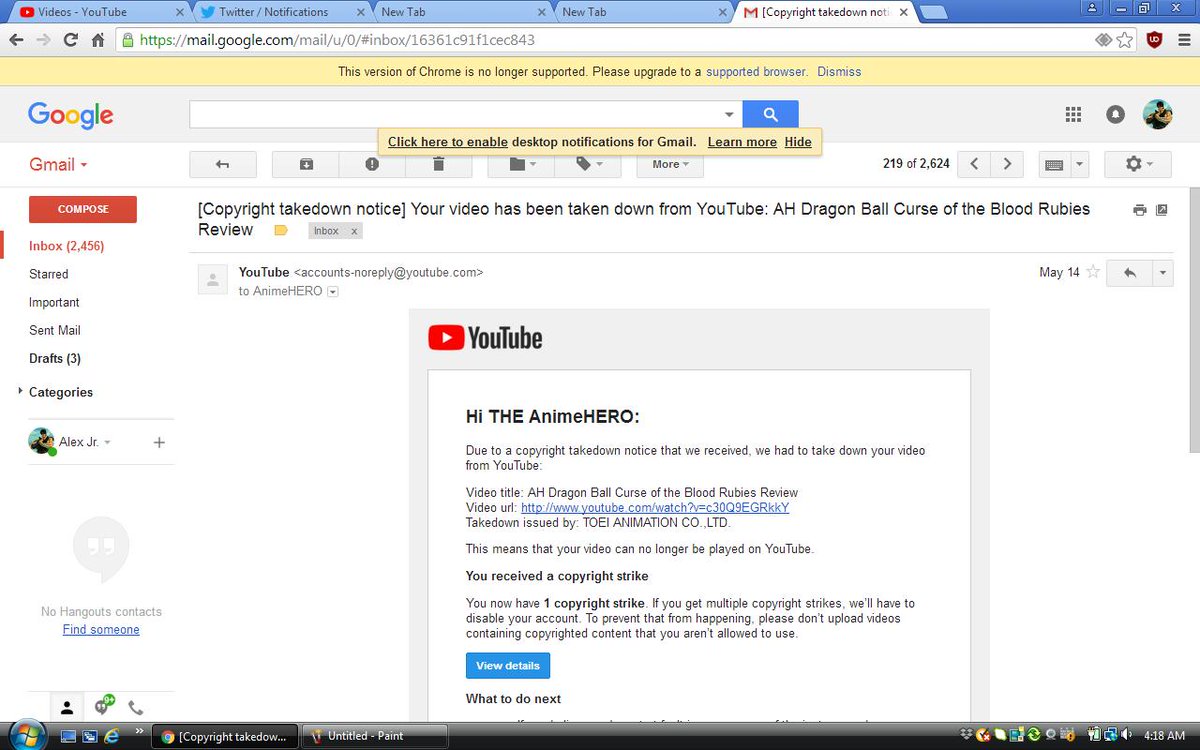Click the blue Gmail search button
This screenshot has width=1200, height=750.
click(770, 114)
